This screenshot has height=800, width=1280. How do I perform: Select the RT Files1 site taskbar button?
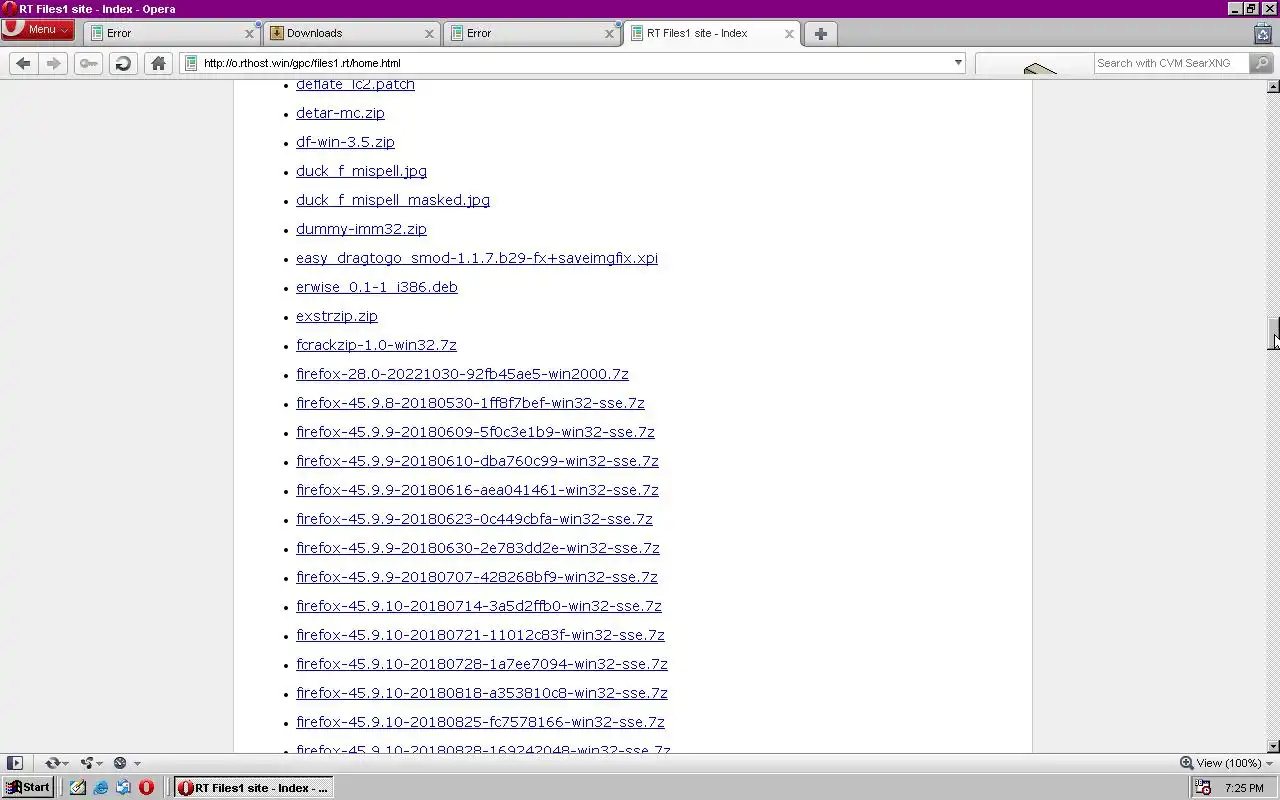253,787
